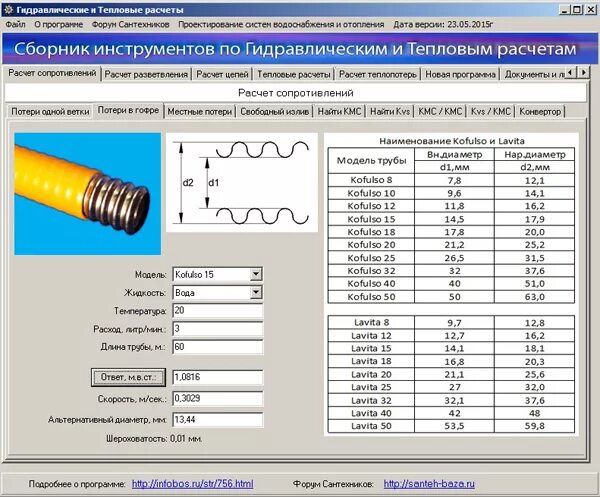The width and height of the screenshot is (600, 497).
Task: Open Проектирование систем водоснабжения и отопления menu
Action: point(281,24)
